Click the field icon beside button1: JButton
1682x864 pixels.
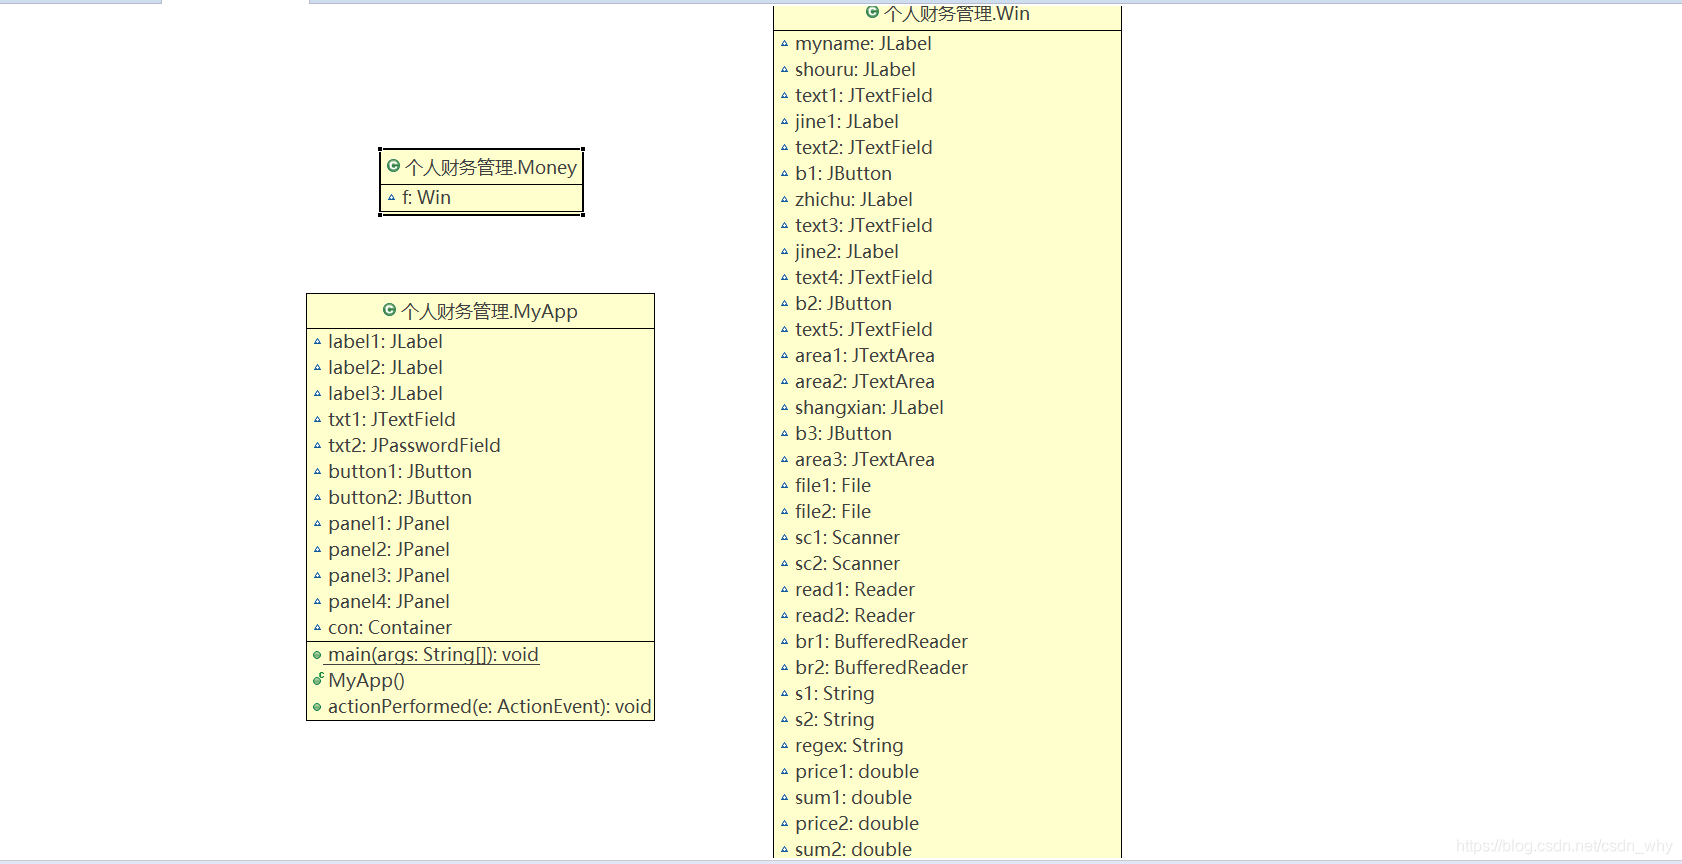tap(317, 472)
